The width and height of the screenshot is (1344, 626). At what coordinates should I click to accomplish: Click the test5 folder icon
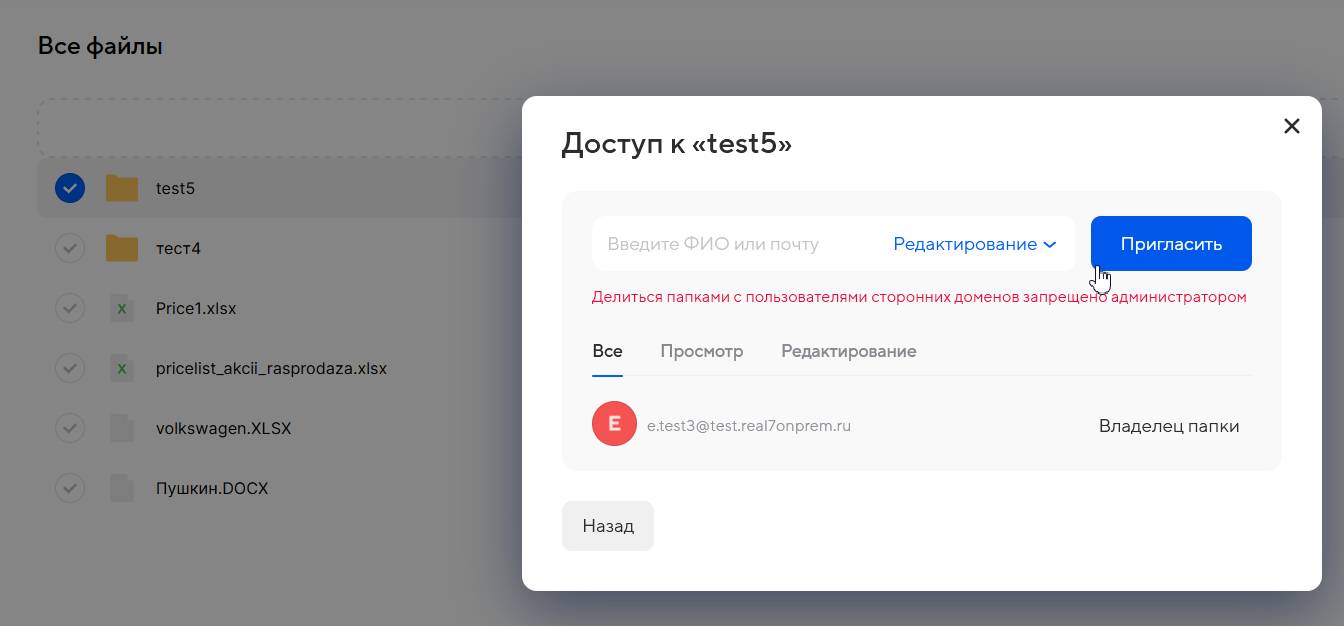[x=122, y=188]
